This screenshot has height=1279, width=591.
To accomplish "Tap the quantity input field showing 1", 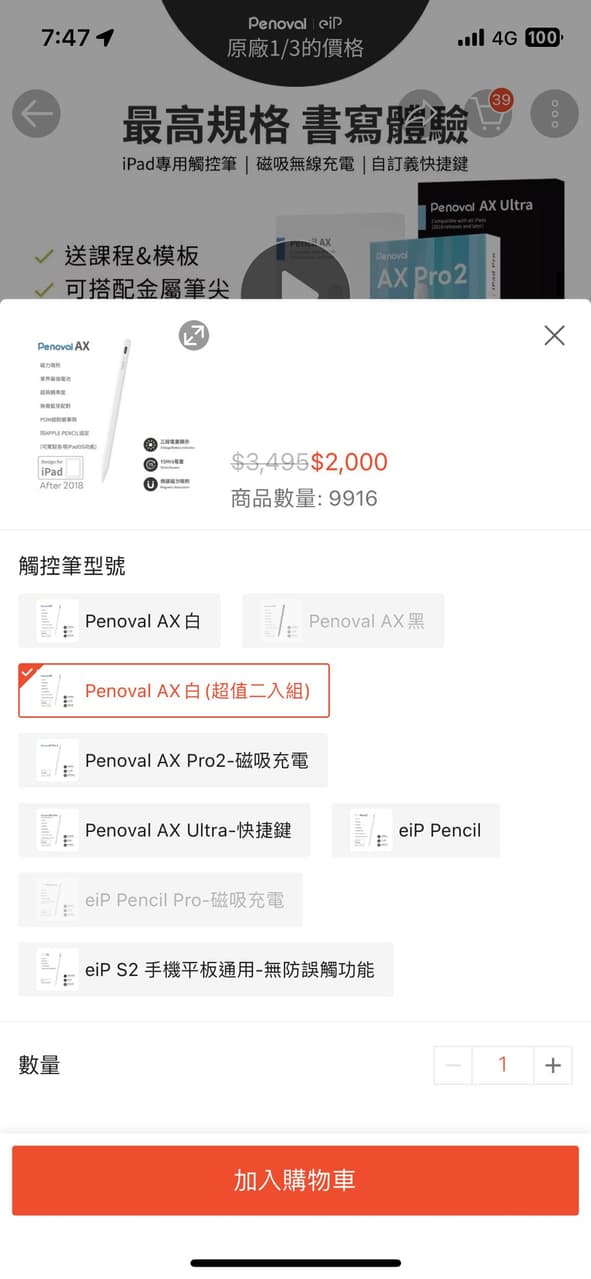I will pos(503,1065).
